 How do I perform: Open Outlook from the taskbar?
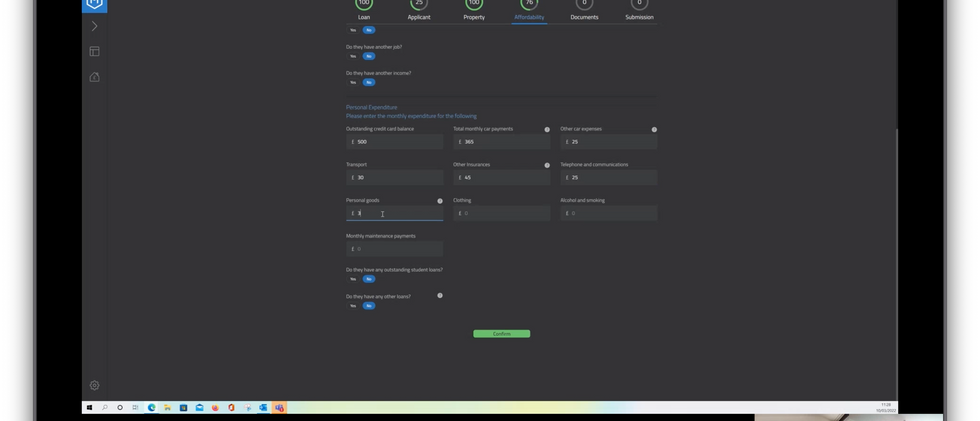click(263, 408)
